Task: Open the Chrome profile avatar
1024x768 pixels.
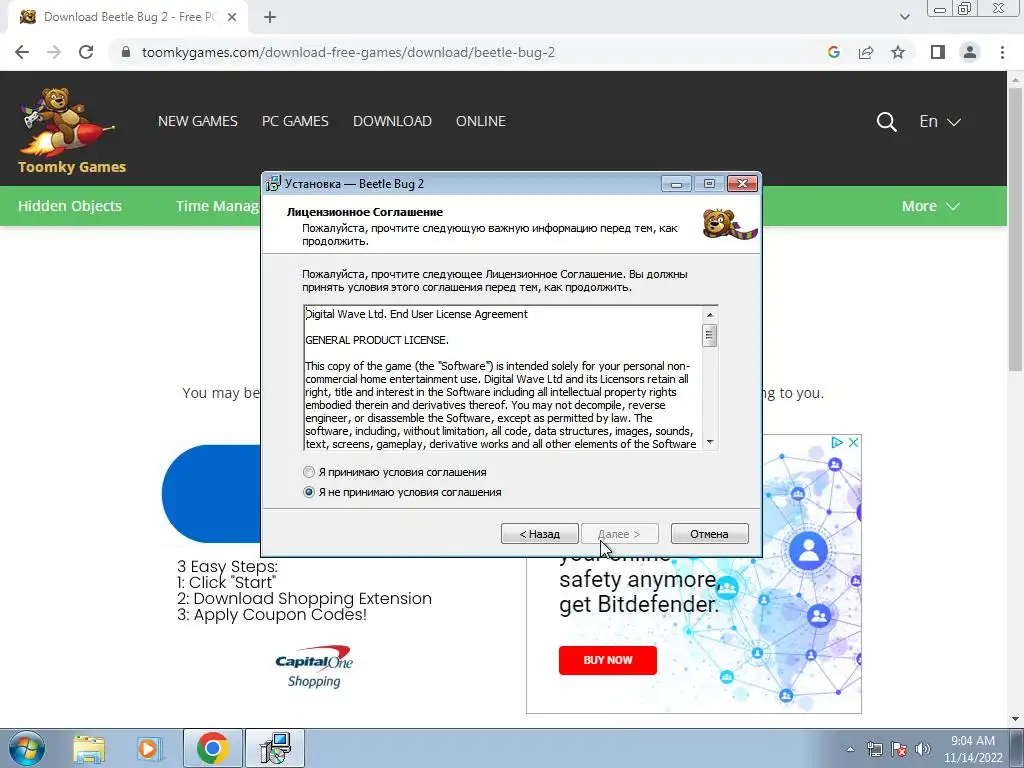Action: (970, 52)
